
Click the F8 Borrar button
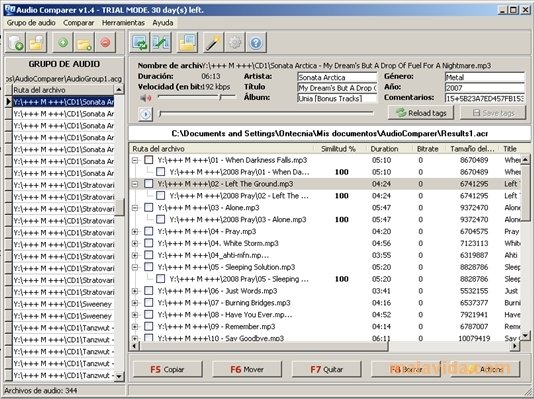[x=406, y=369]
